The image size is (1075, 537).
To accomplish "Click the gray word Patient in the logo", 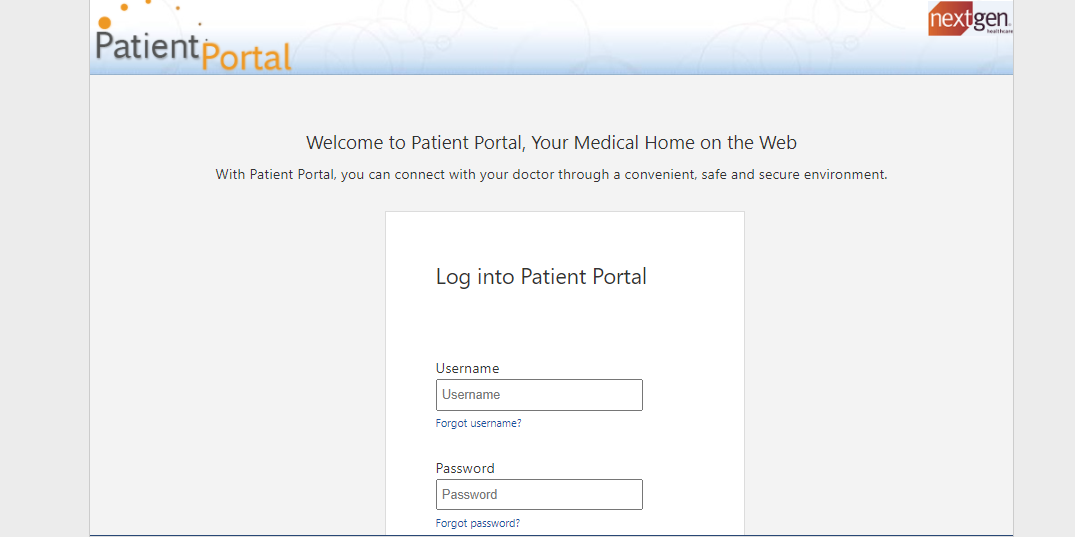I will pos(147,46).
